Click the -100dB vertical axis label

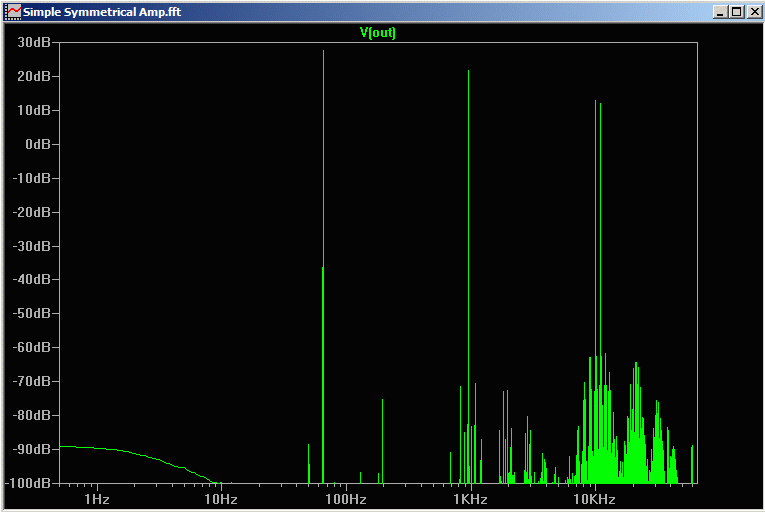pos(28,483)
